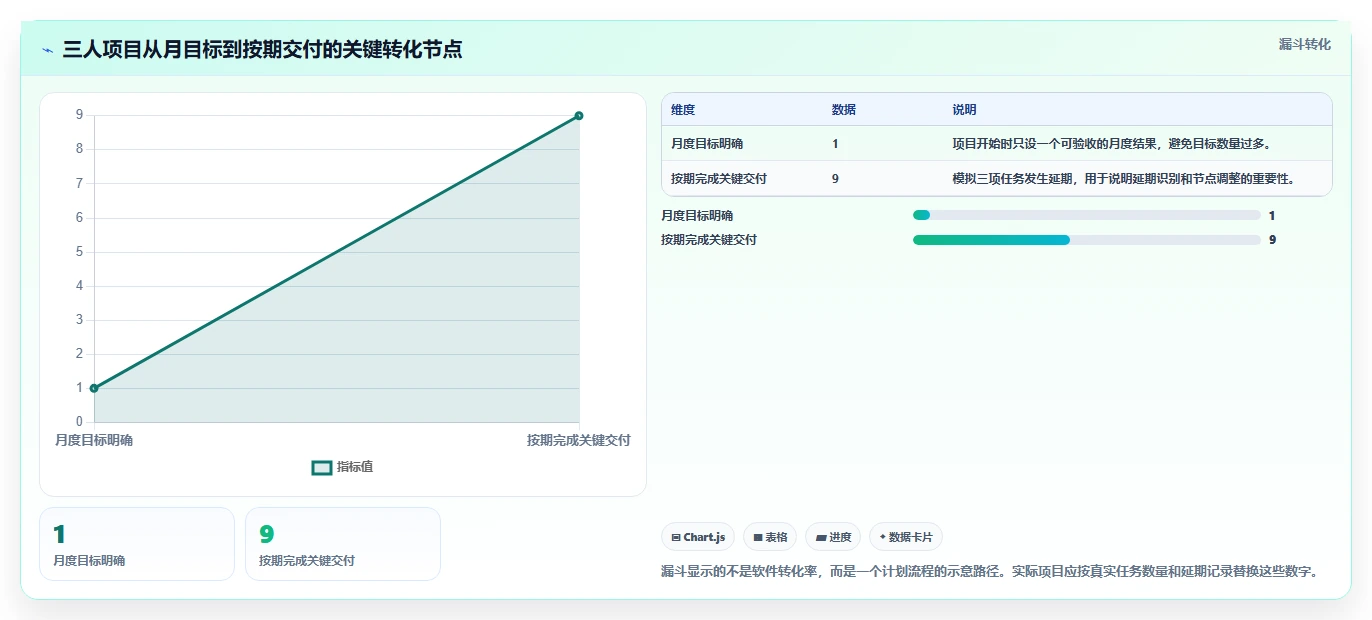Click the chart data point at value 1
This screenshot has height=620, width=1372.
click(94, 388)
